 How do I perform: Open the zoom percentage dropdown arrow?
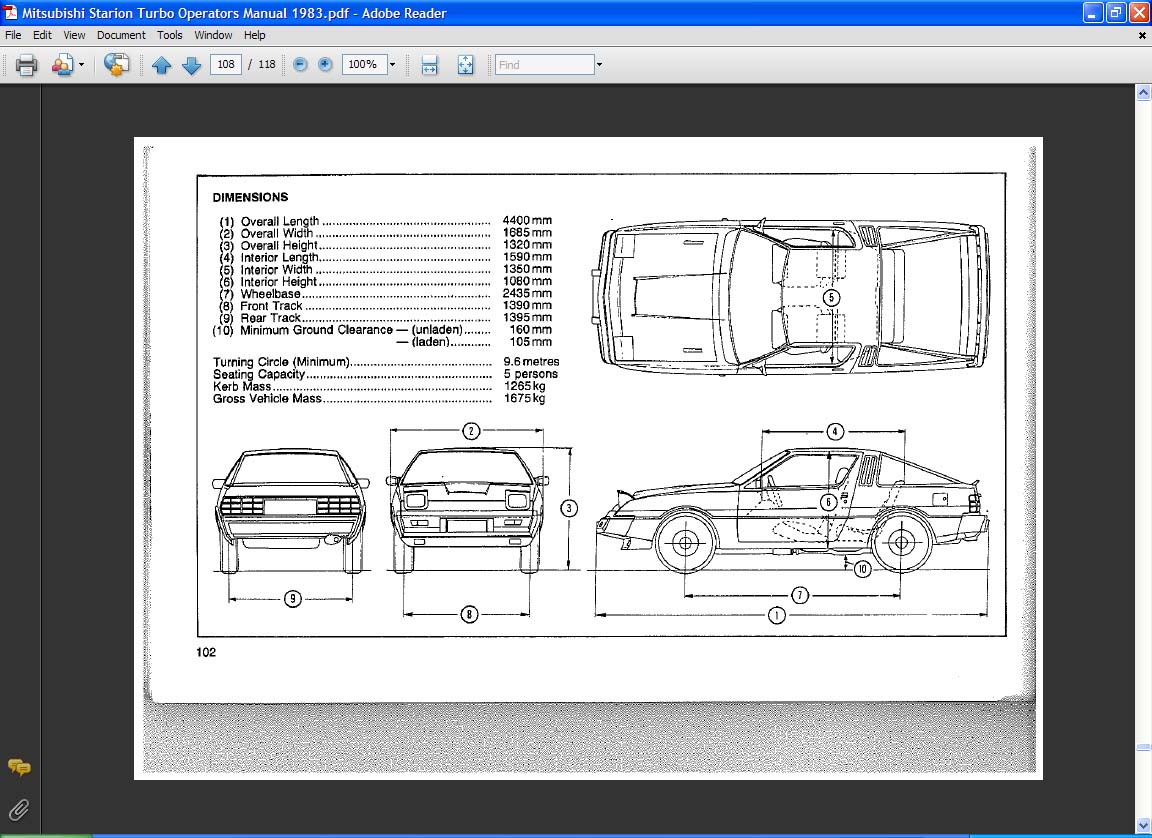[392, 65]
